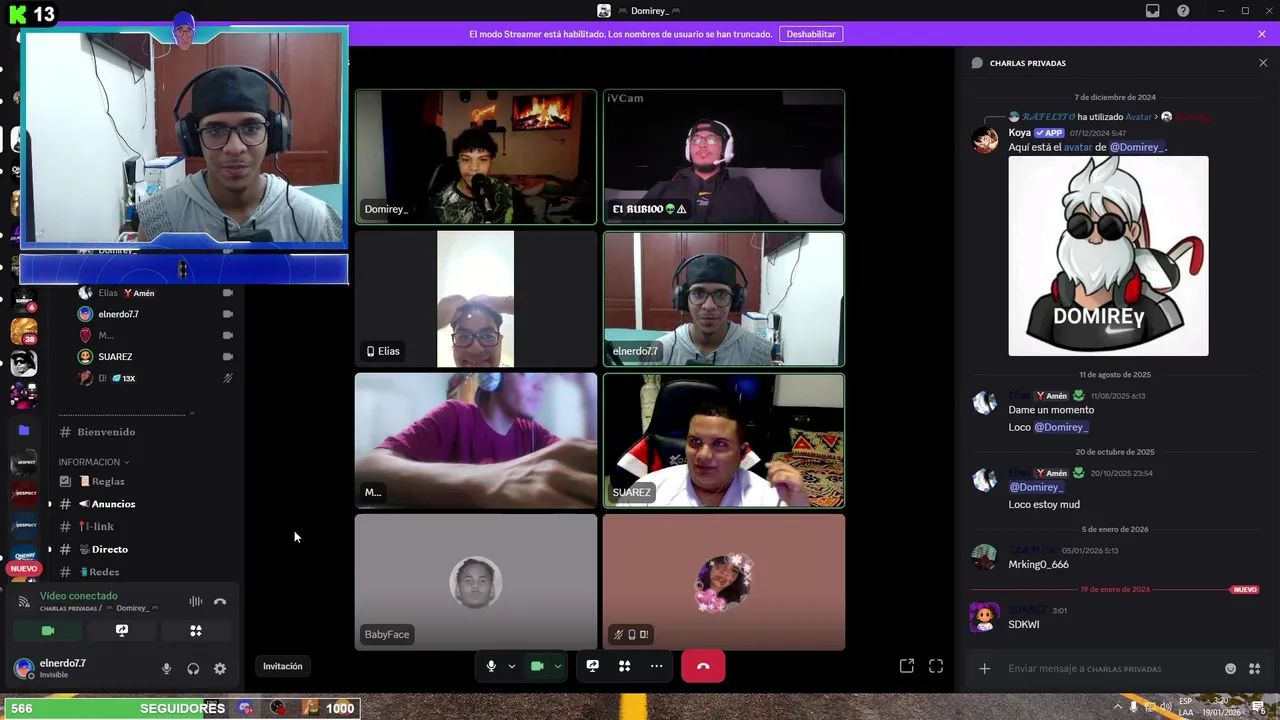Screen dimensions: 1280x720
Task: Turn off camera in call controls bar
Action: pyautogui.click(x=537, y=666)
